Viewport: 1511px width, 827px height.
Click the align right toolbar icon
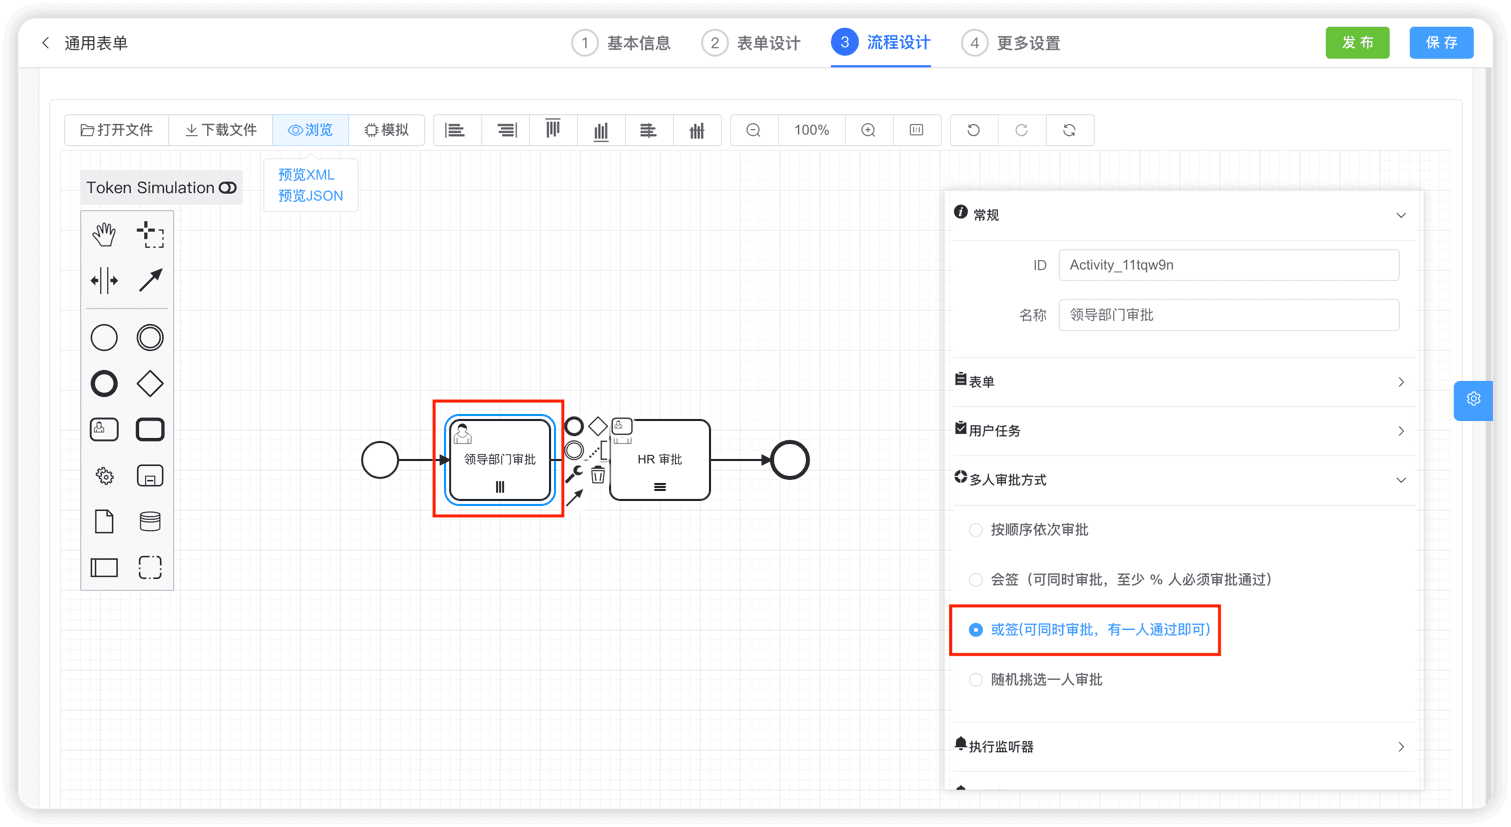point(506,130)
